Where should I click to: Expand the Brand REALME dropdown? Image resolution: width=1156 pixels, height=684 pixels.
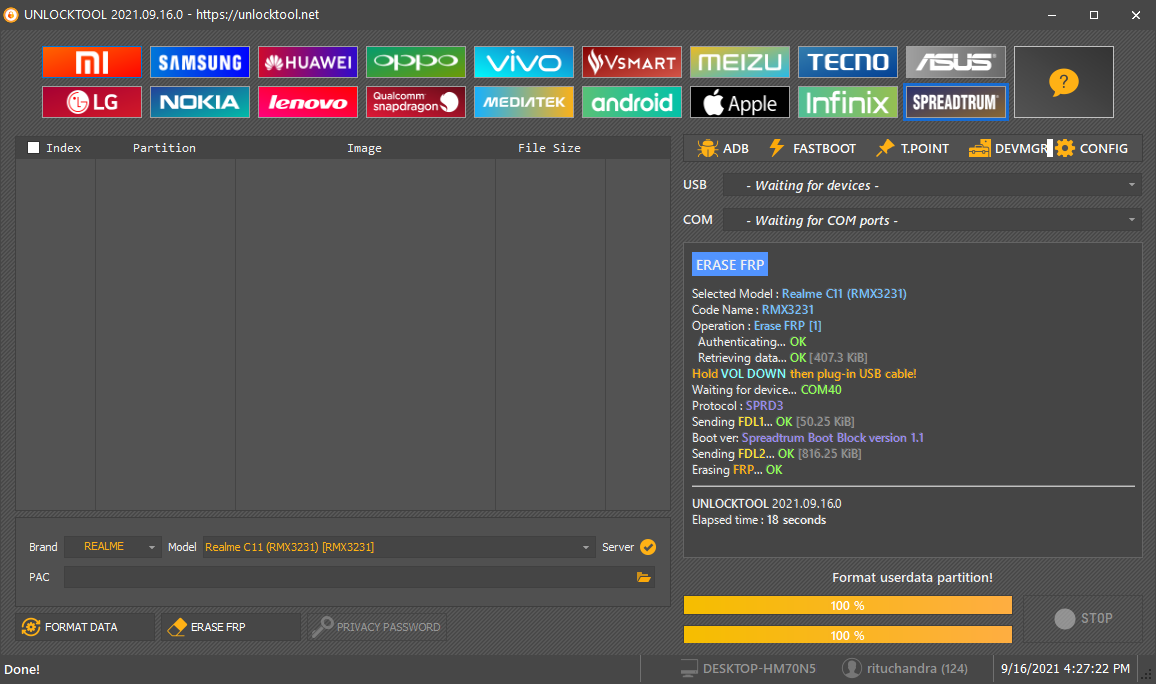[x=113, y=547]
